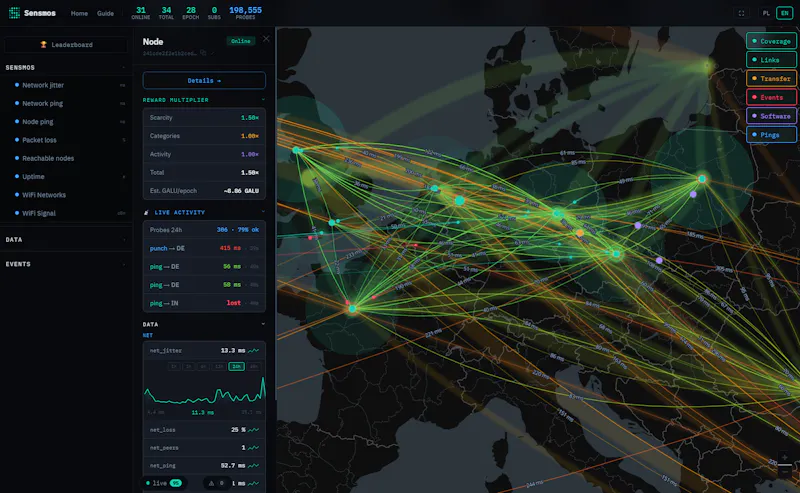Toggle Events map layer
The width and height of the screenshot is (800, 493).
coord(771,97)
